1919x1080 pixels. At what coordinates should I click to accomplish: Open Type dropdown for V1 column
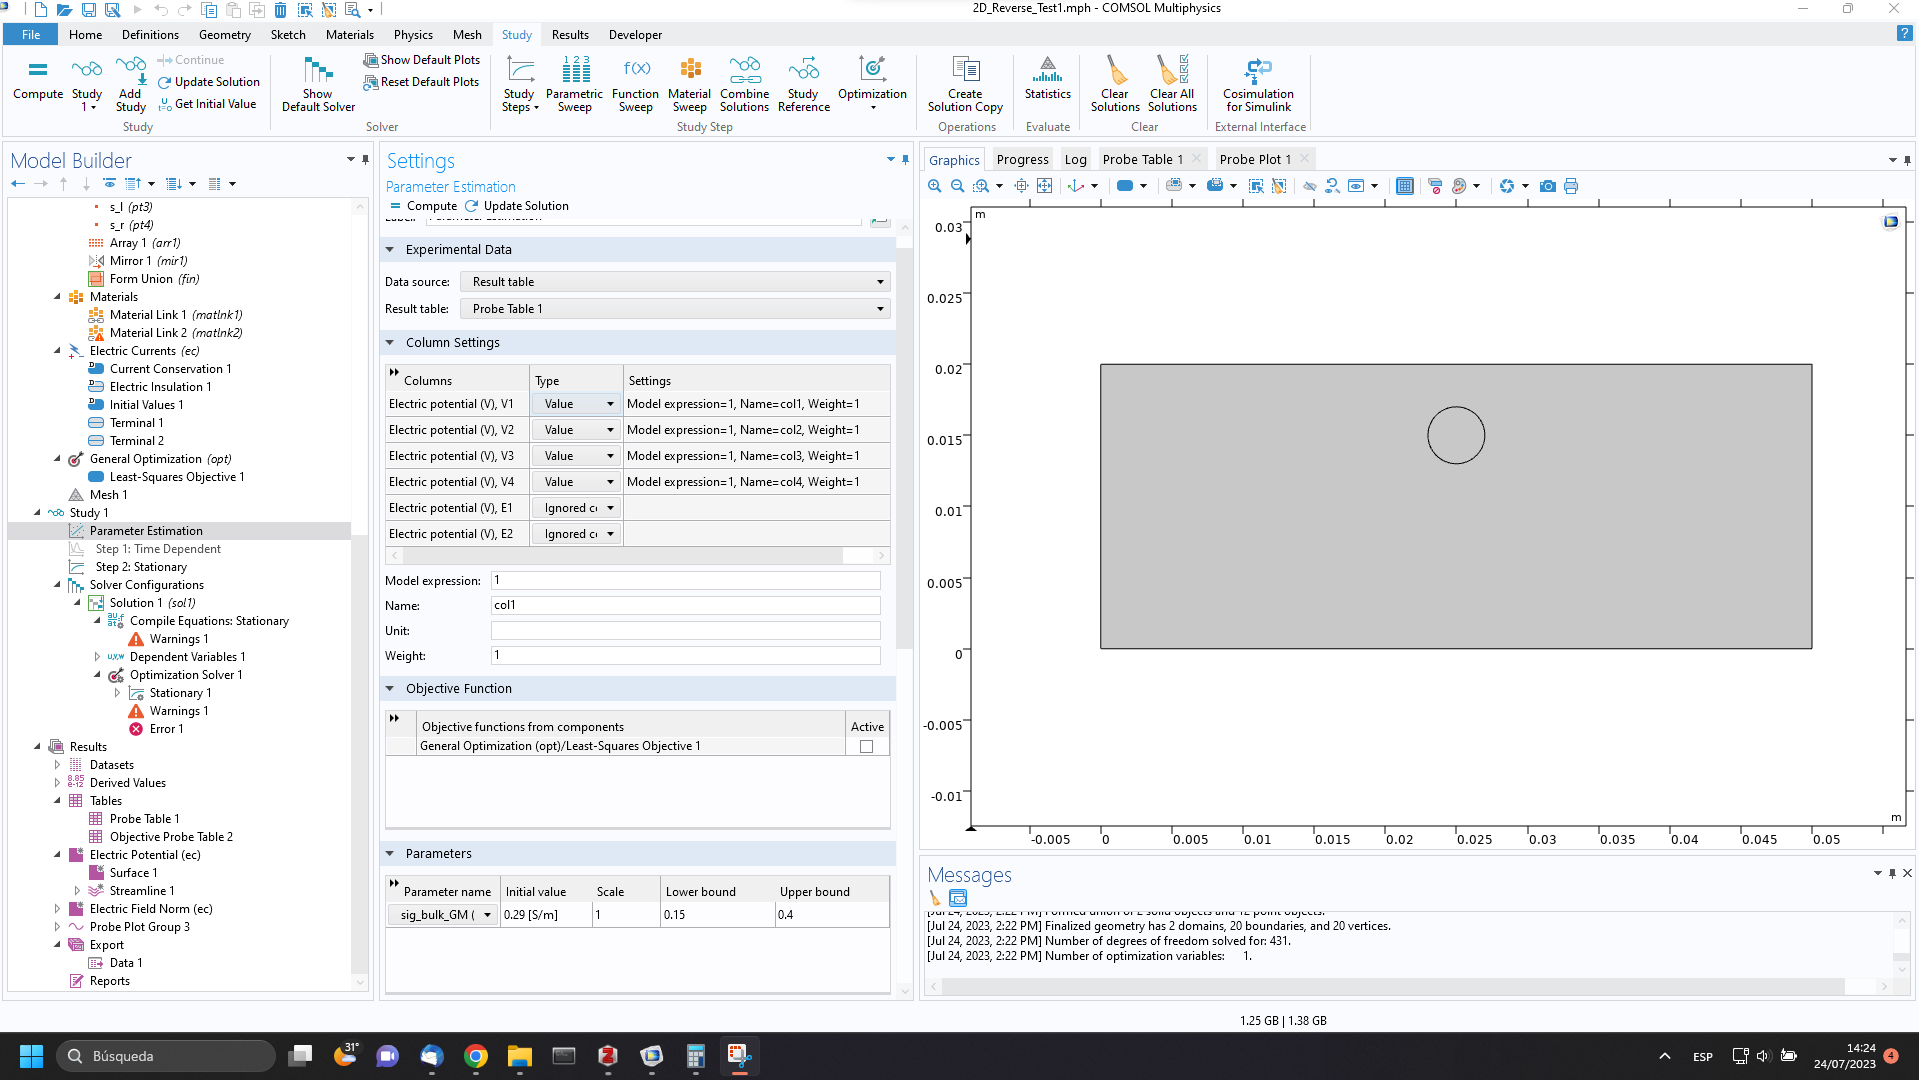(x=577, y=404)
